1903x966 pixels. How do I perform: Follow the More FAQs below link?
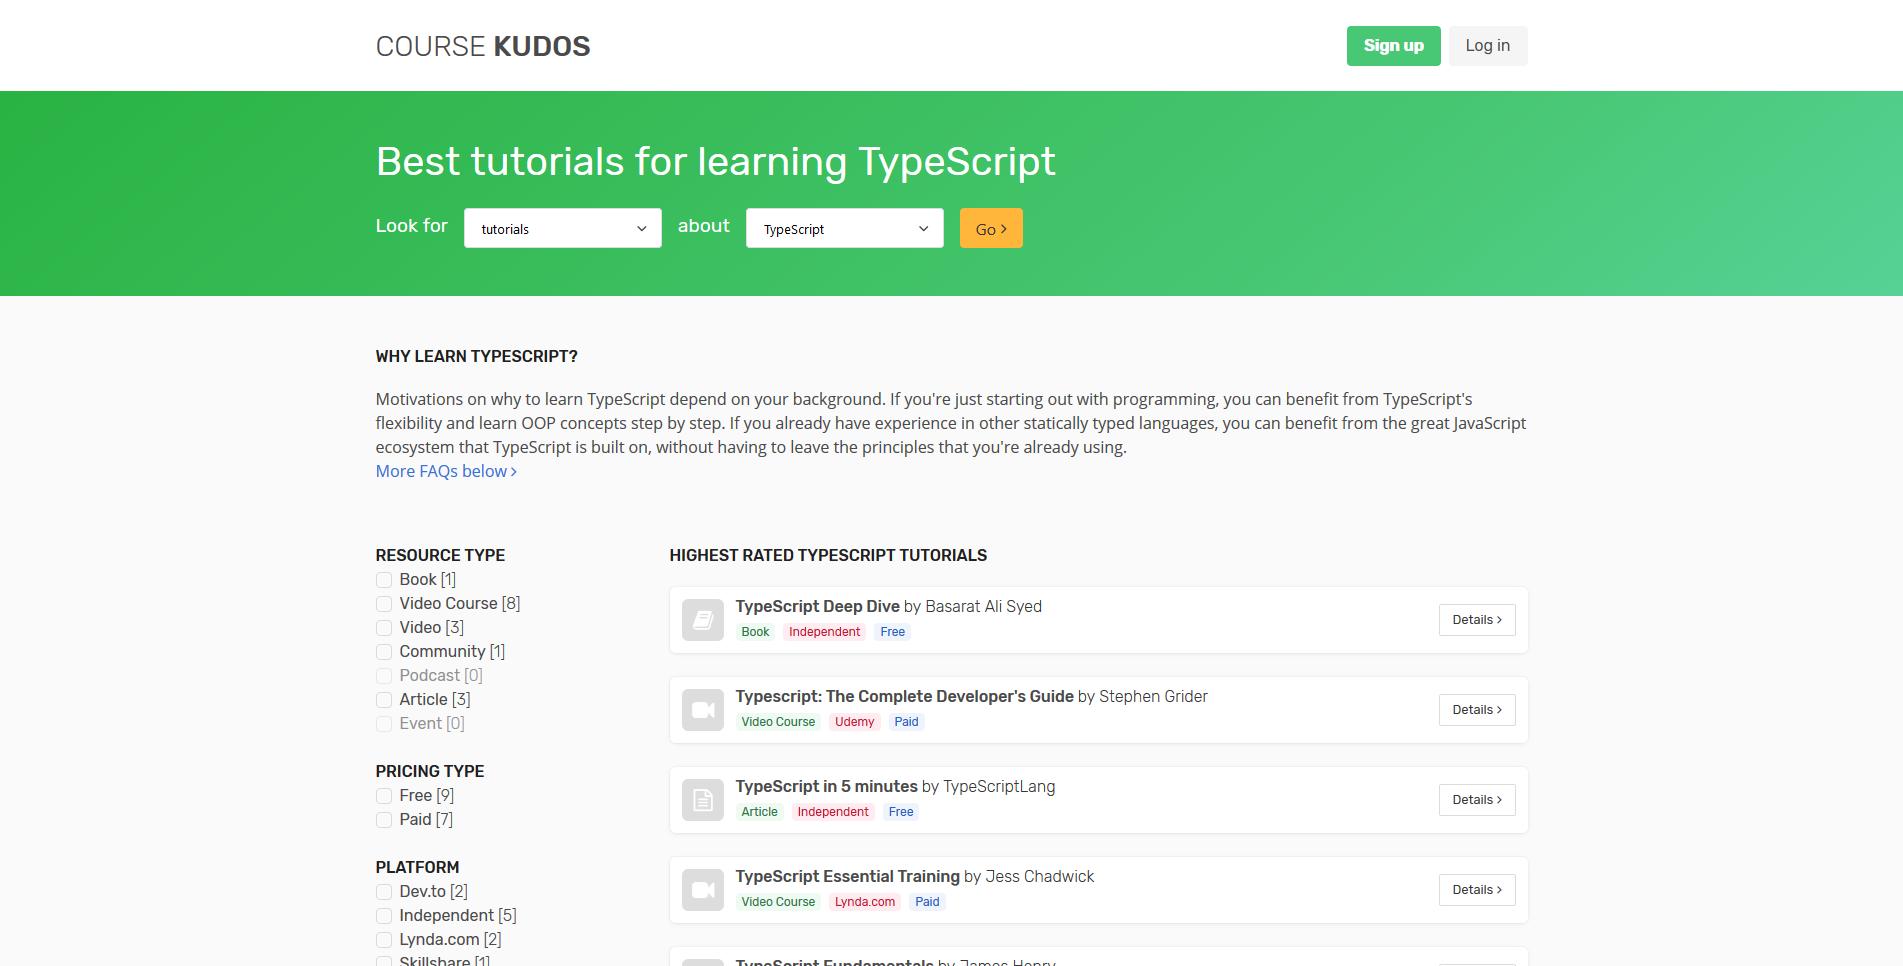pyautogui.click(x=446, y=471)
